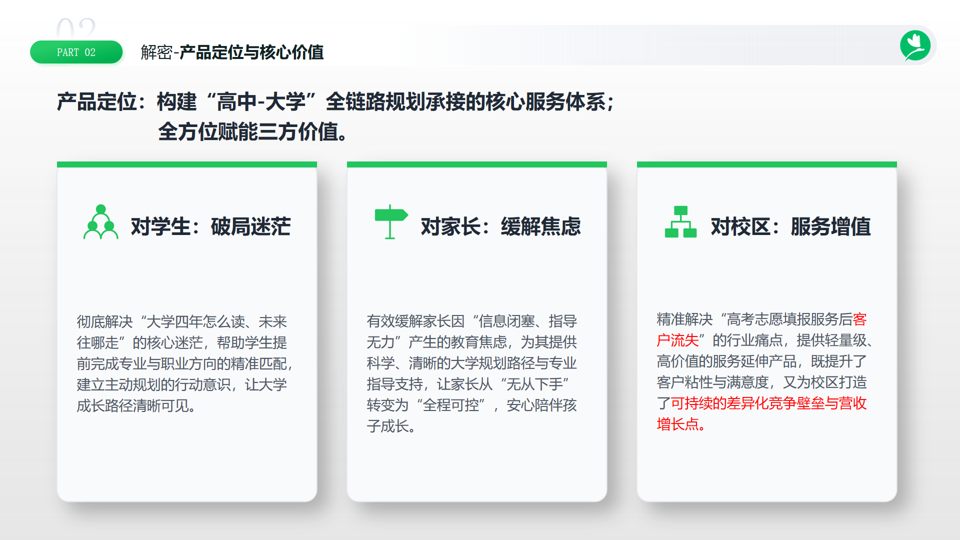The height and width of the screenshot is (540, 960).
Task: Click the paragraph starting with 有效缓解家长
Action: pyautogui.click(x=472, y=373)
